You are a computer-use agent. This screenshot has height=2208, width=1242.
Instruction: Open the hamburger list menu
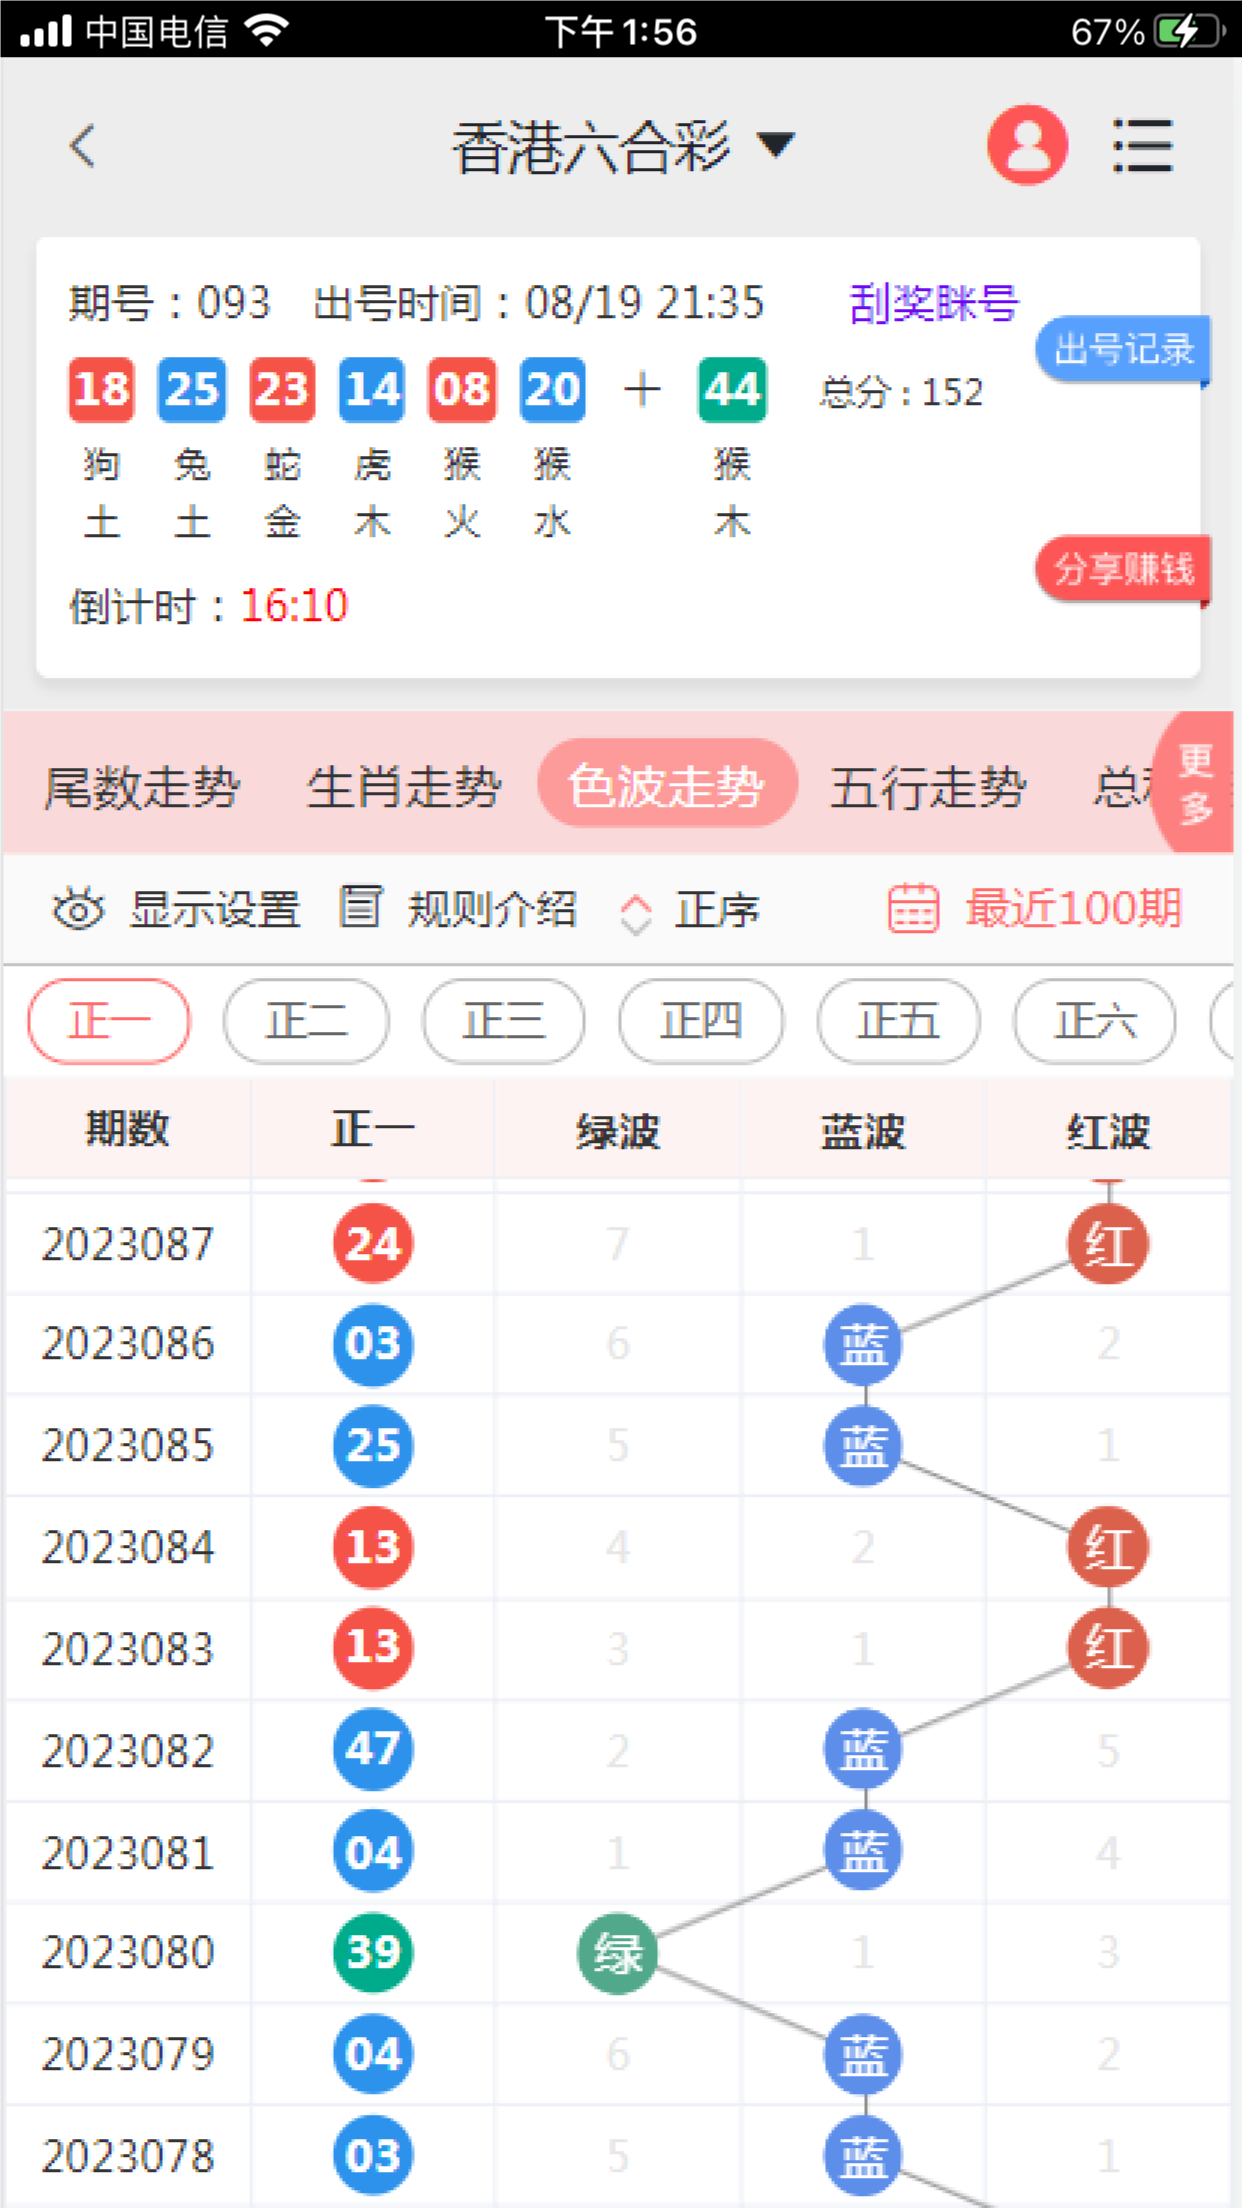pyautogui.click(x=1142, y=146)
